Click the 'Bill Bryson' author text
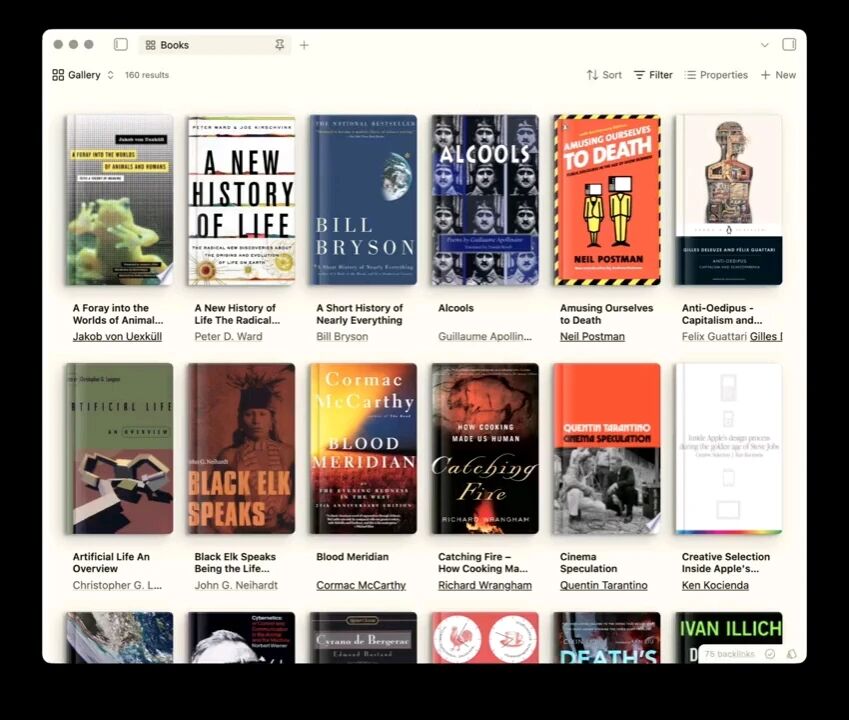Screen dimensions: 849x720 (x=342, y=337)
